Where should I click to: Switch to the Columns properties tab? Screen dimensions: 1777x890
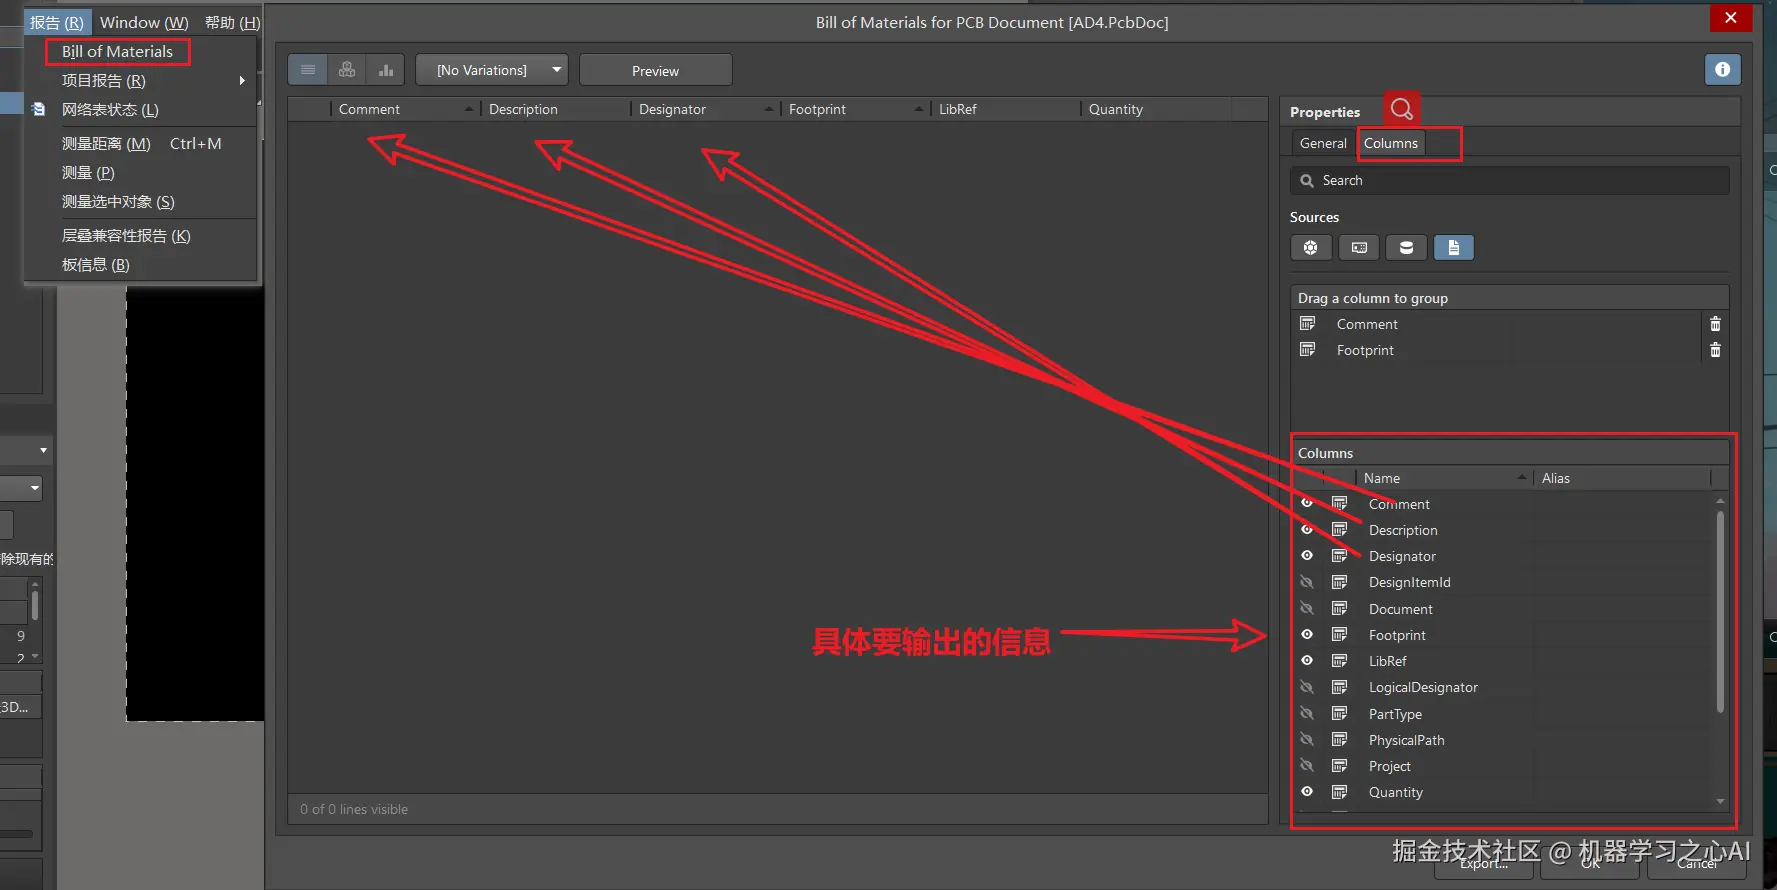tap(1391, 143)
